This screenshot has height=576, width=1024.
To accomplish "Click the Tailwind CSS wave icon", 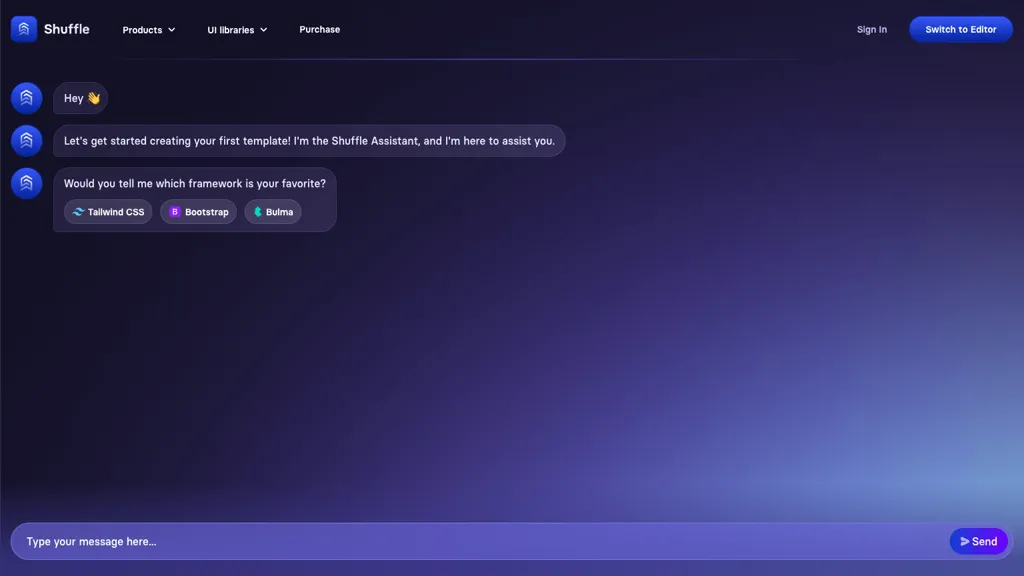I will click(78, 212).
